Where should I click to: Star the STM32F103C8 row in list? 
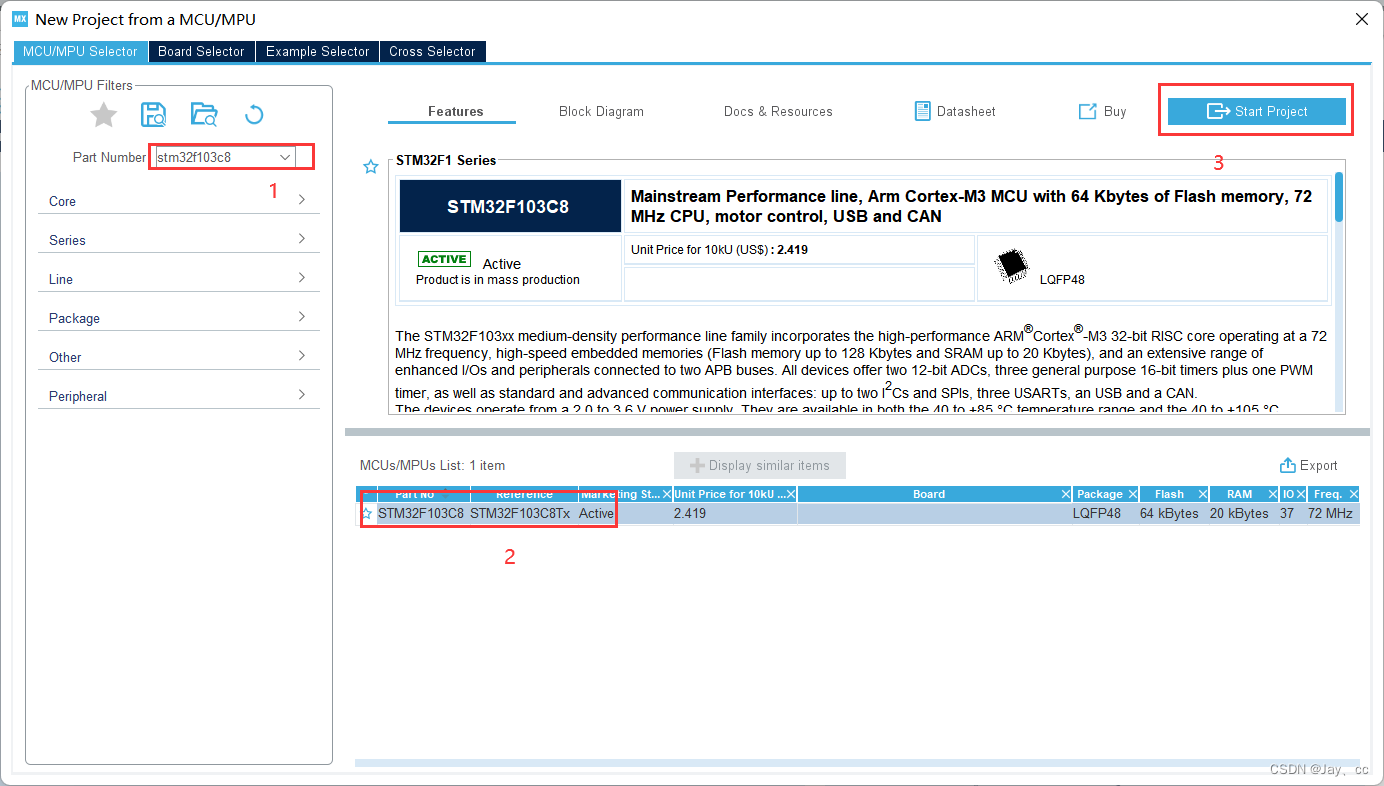367,513
